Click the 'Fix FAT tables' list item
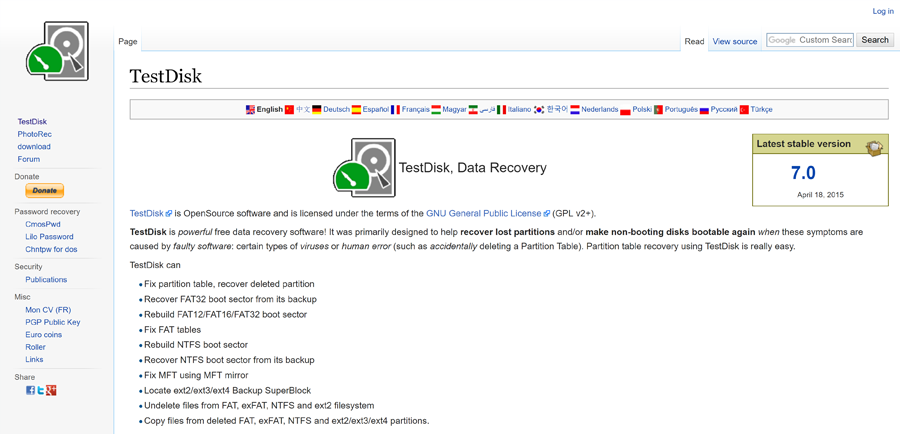Screen dimensions: 900x434 [x=172, y=330]
